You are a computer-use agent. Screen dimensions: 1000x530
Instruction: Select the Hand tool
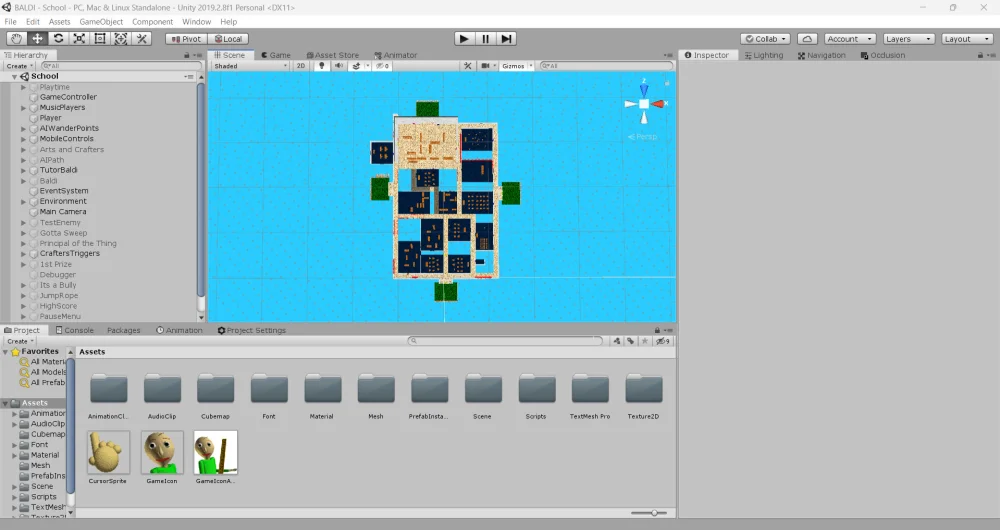(x=16, y=38)
